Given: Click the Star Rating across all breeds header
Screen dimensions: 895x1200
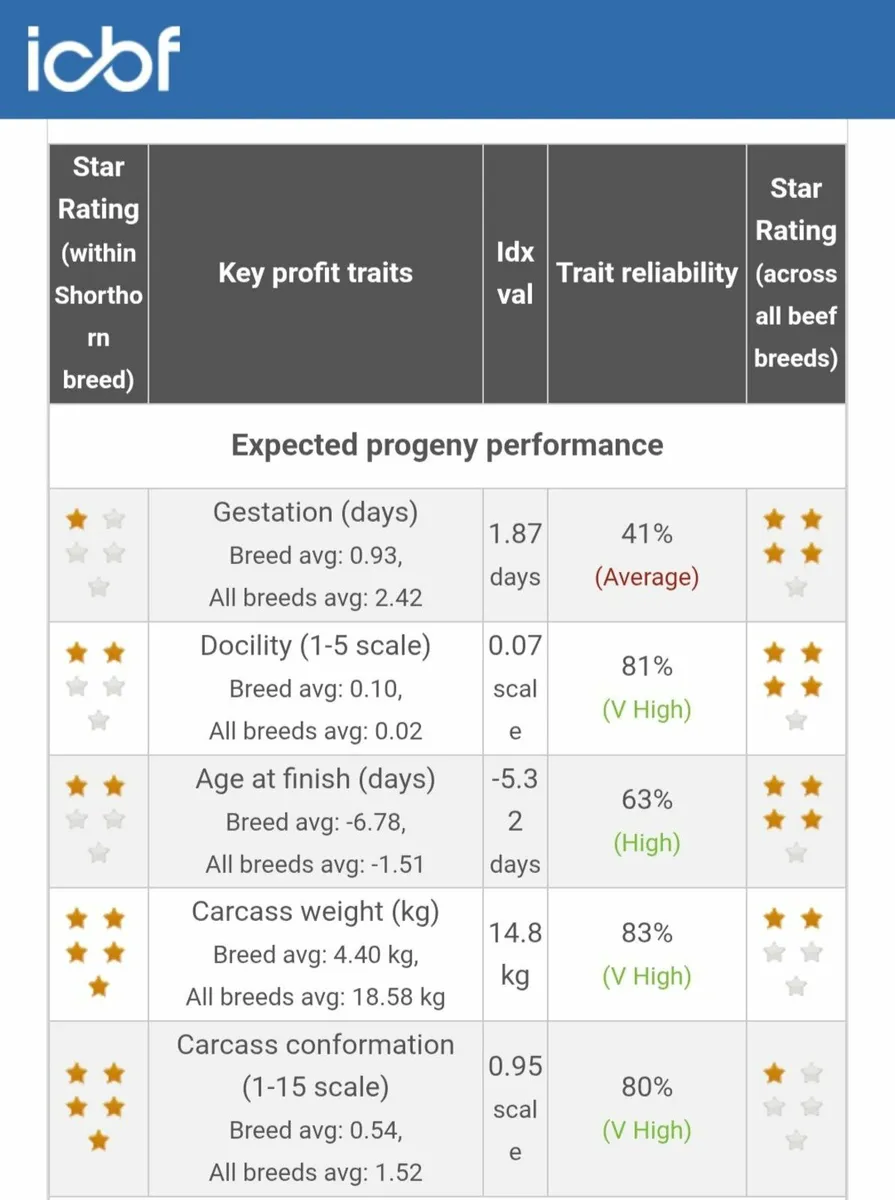Looking at the screenshot, I should pos(796,273).
